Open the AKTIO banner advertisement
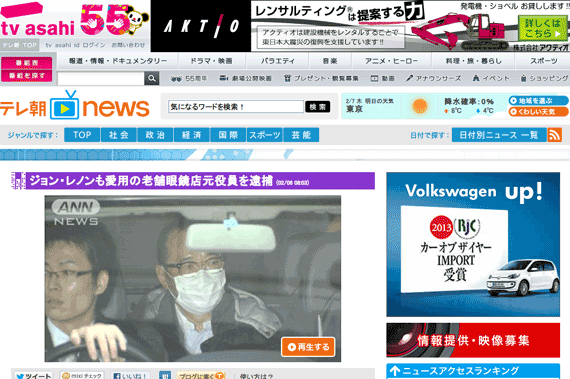Viewport: 570px width, 379px height. [x=360, y=26]
